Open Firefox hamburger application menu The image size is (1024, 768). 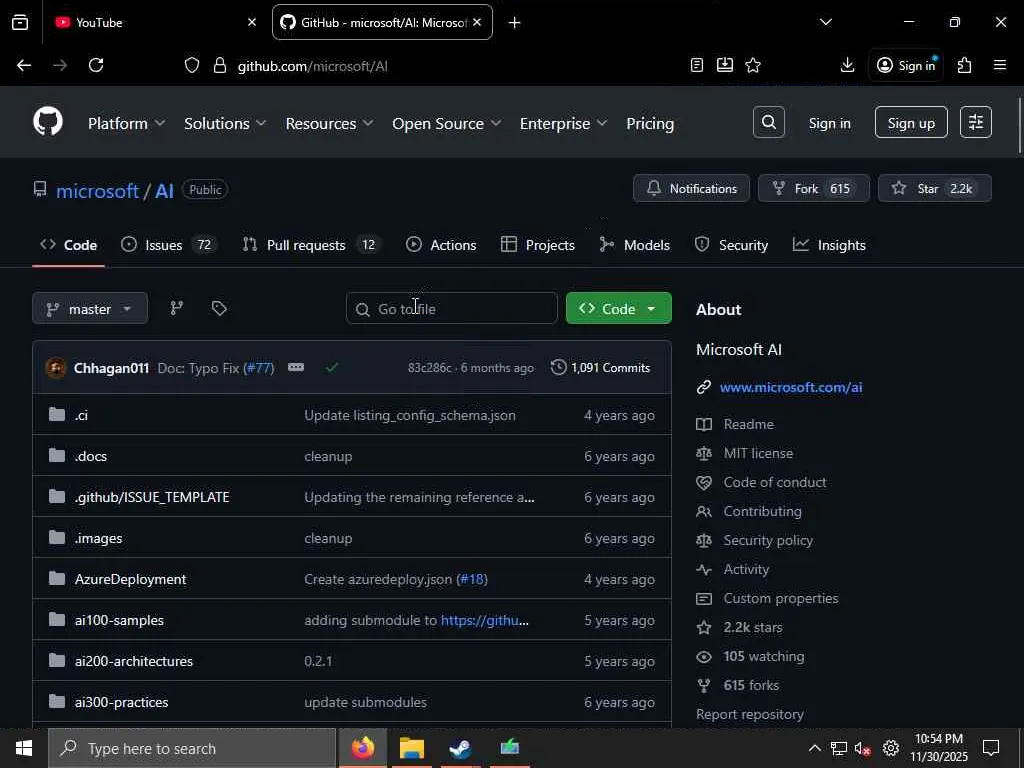1000,65
